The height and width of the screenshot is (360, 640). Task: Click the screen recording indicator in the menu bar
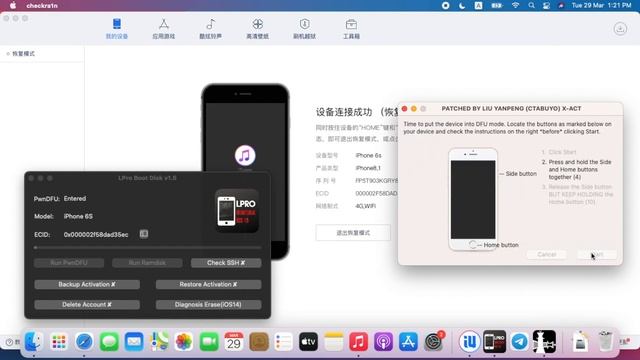pos(445,5)
